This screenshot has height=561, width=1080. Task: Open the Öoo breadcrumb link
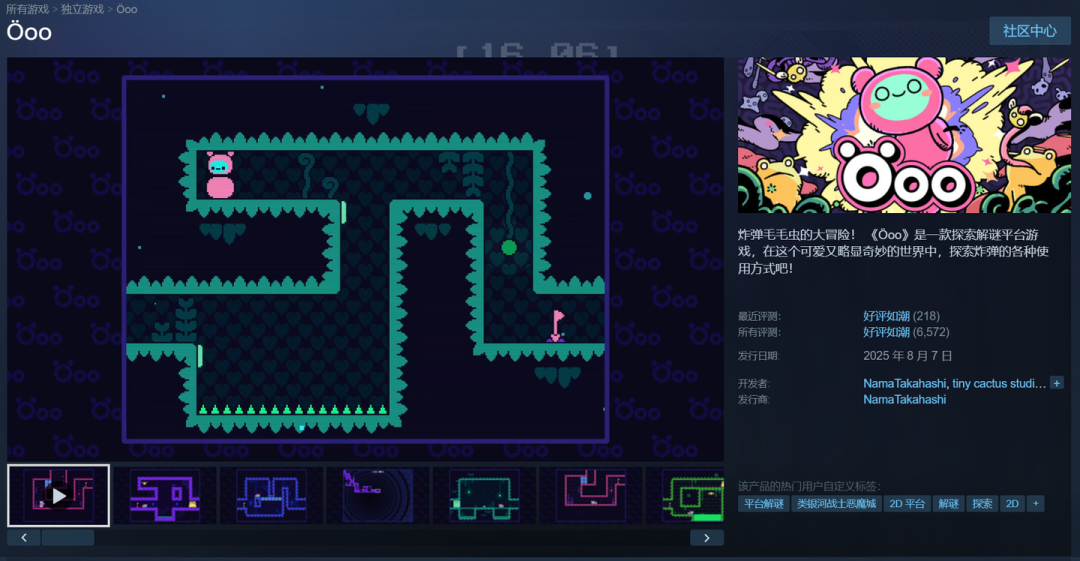coord(127,9)
